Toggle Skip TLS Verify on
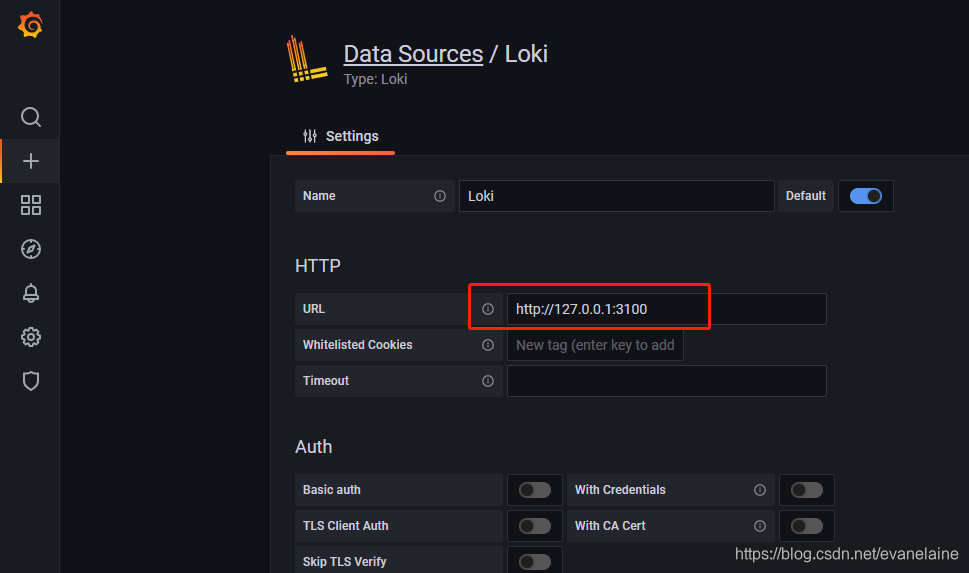 tap(535, 562)
